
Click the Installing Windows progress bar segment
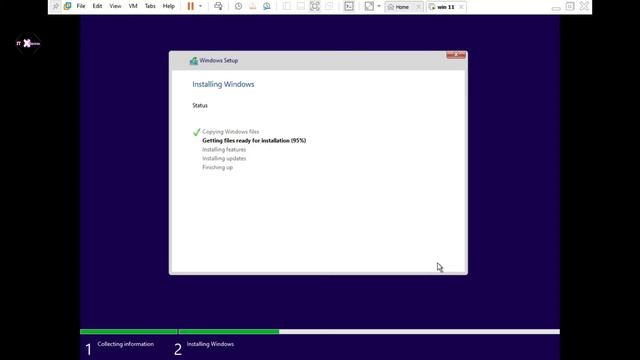click(369, 332)
